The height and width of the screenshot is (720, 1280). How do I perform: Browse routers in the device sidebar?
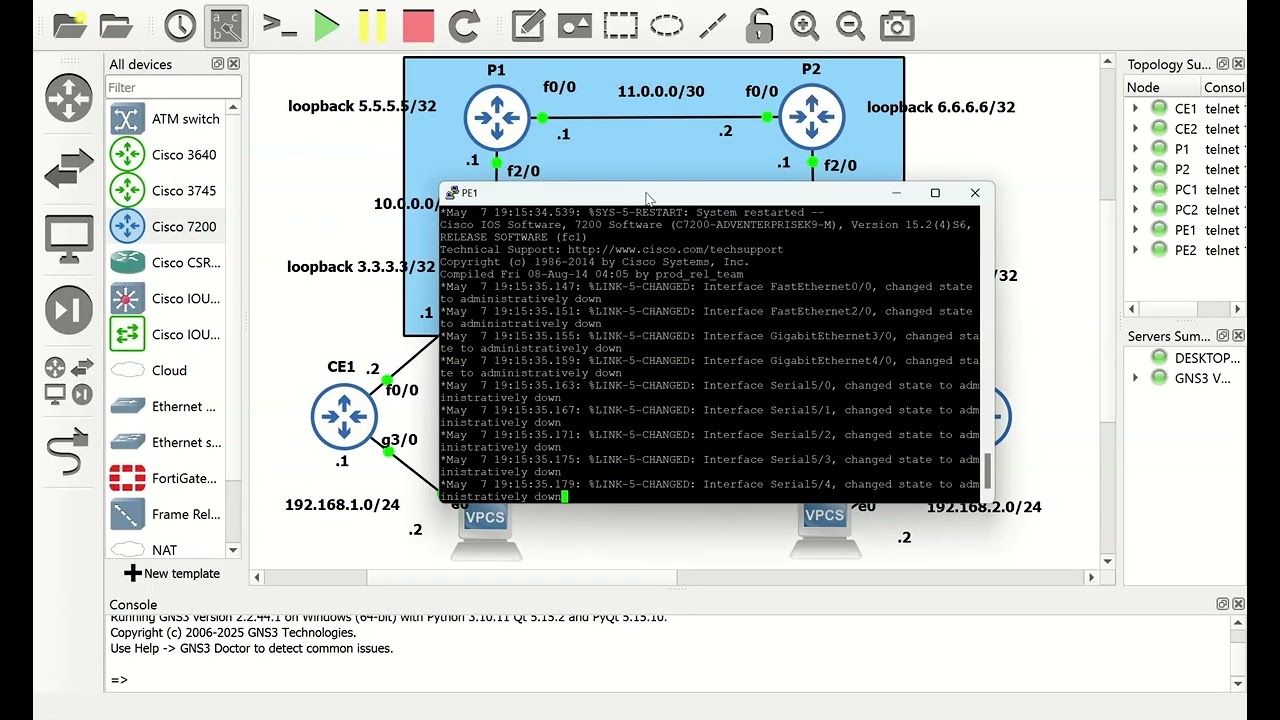click(x=69, y=99)
